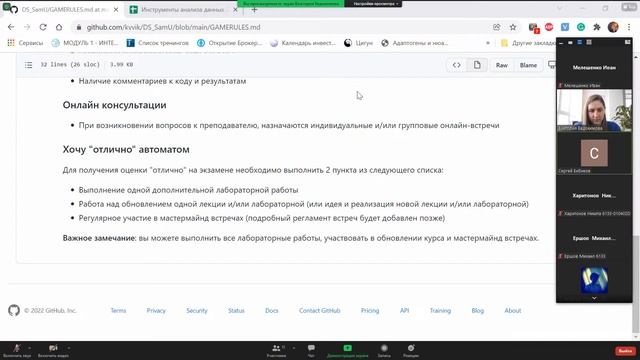Click Zoom green share screen button
This screenshot has height=360, width=640.
click(347, 351)
